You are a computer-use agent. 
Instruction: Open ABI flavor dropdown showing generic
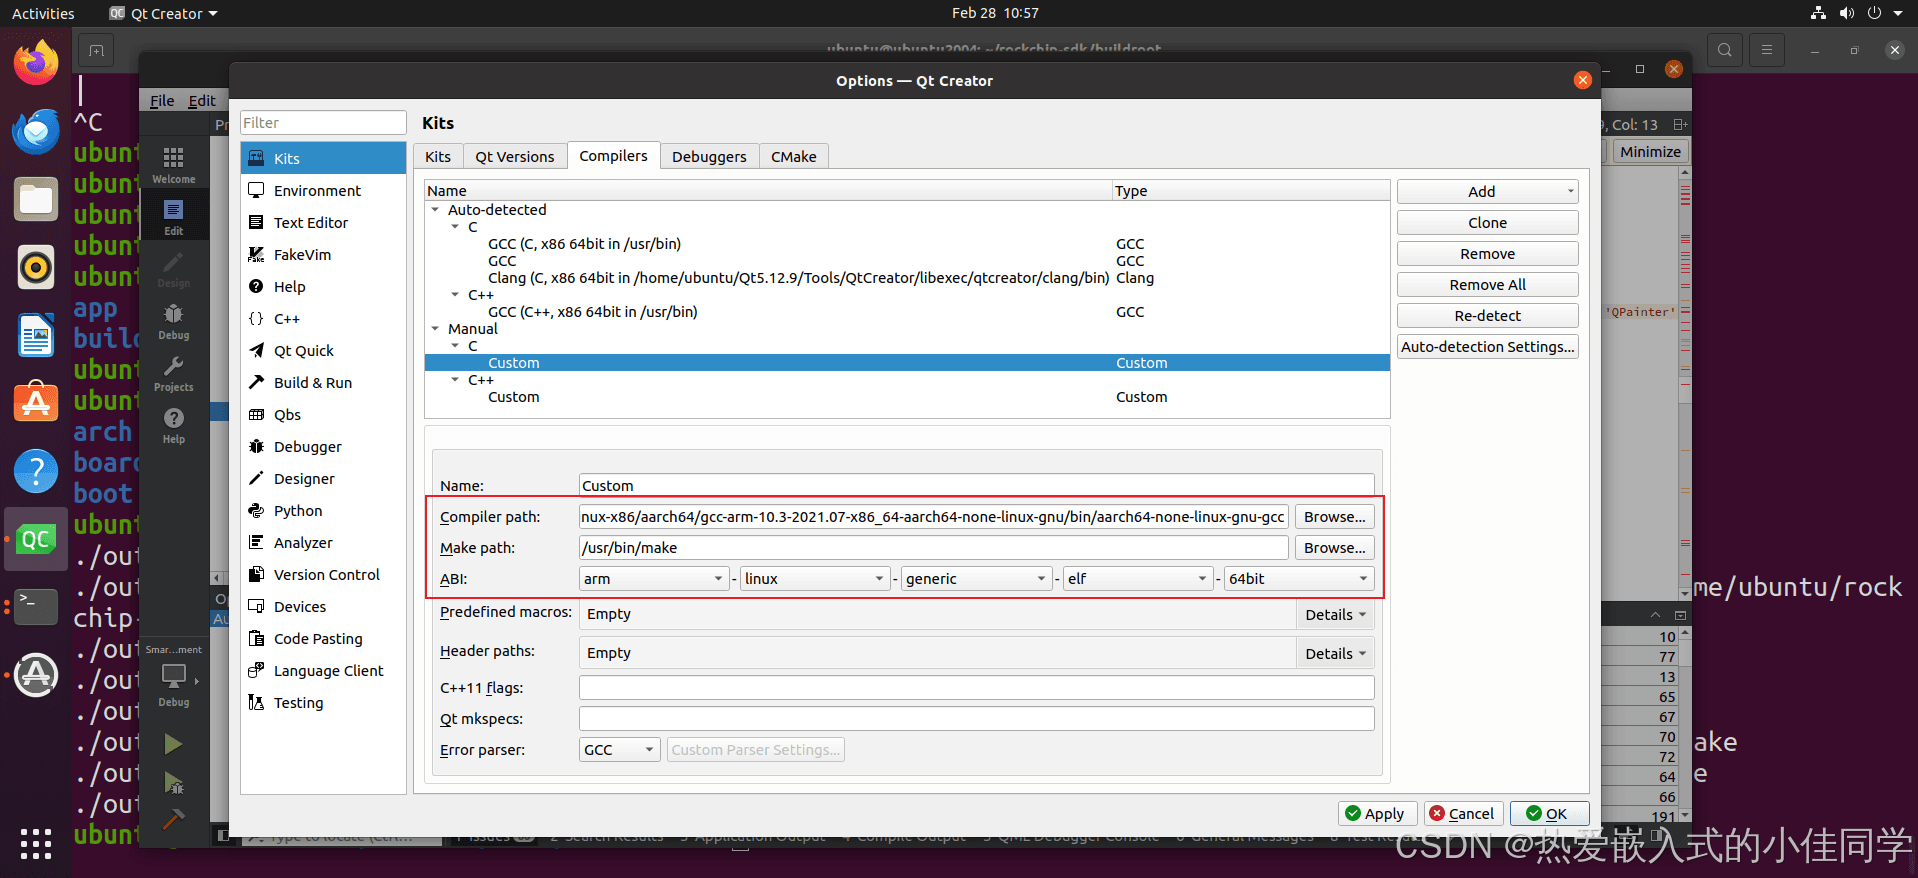[975, 579]
